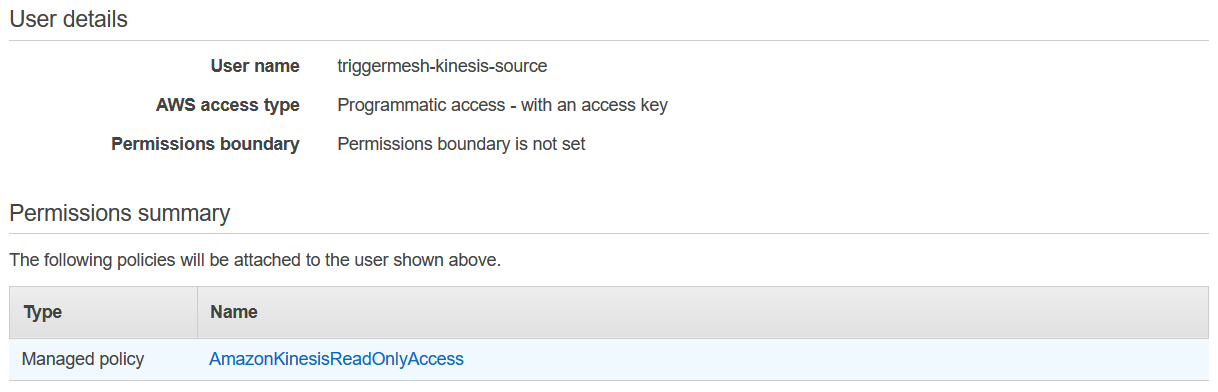Click the Permissions summary section heading
The image size is (1218, 392).
point(120,213)
